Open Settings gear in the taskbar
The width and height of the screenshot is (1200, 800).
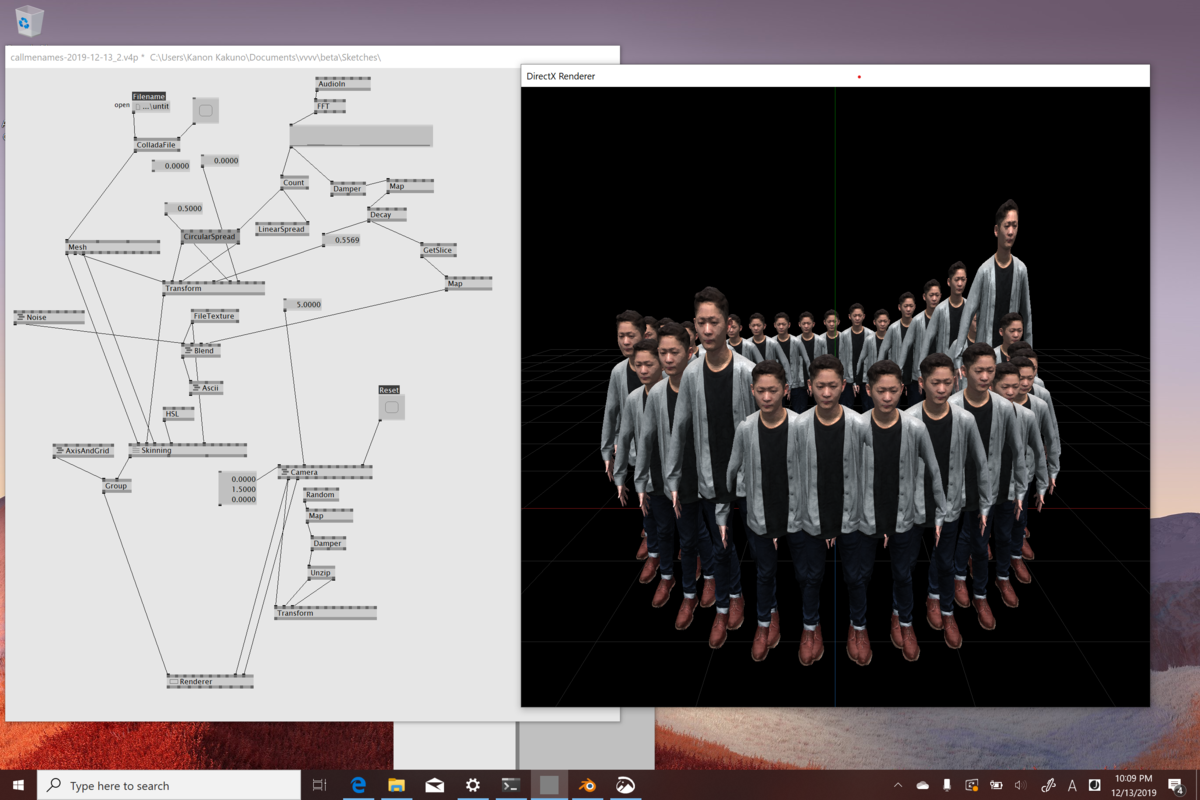(x=472, y=785)
